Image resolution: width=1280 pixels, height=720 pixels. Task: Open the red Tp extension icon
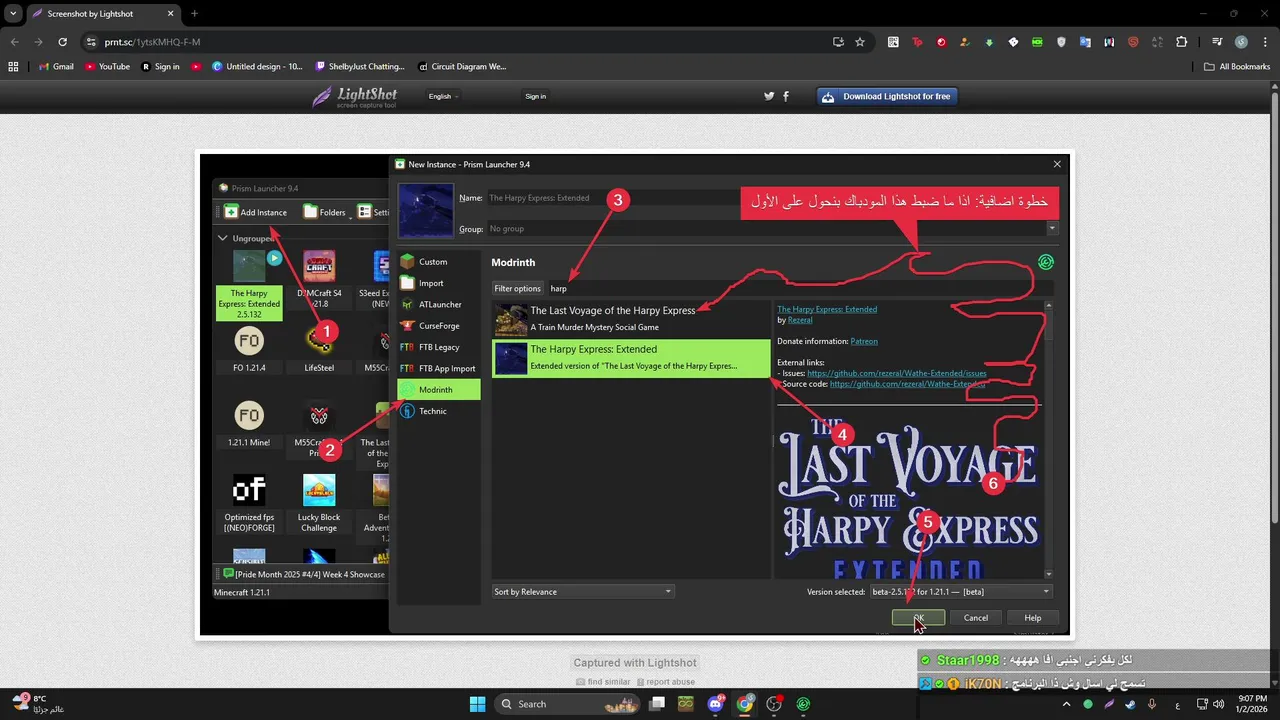point(917,42)
